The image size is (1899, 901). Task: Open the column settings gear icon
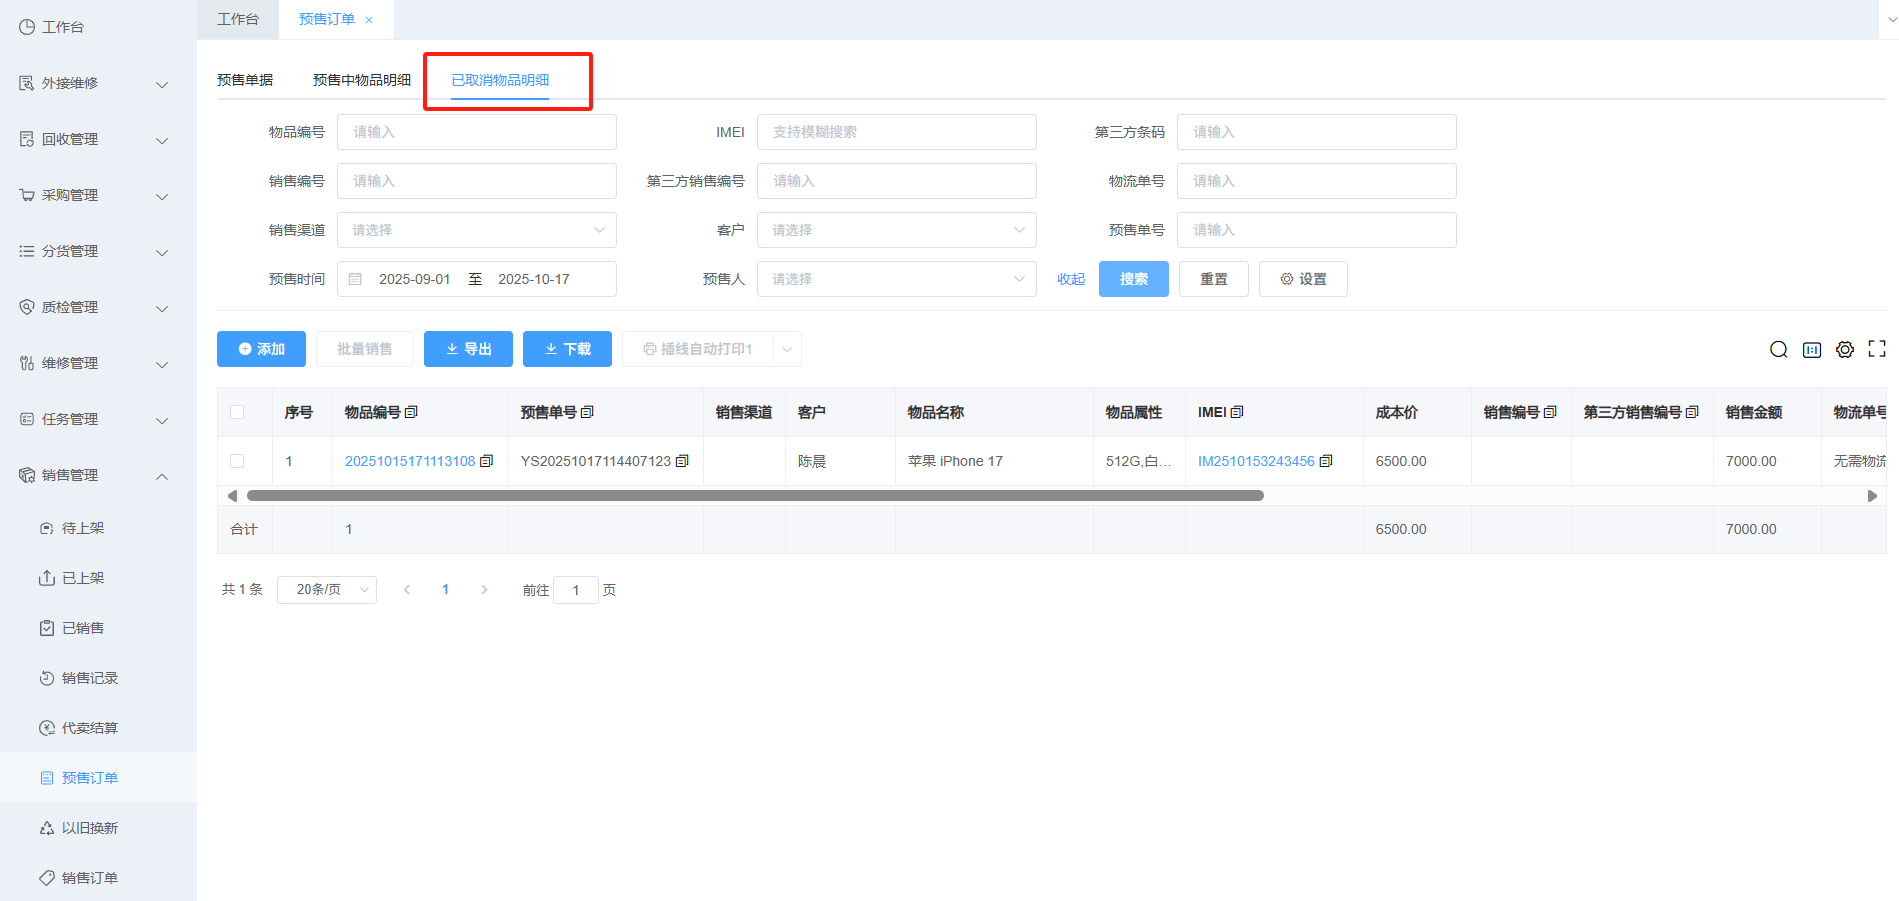pos(1844,349)
